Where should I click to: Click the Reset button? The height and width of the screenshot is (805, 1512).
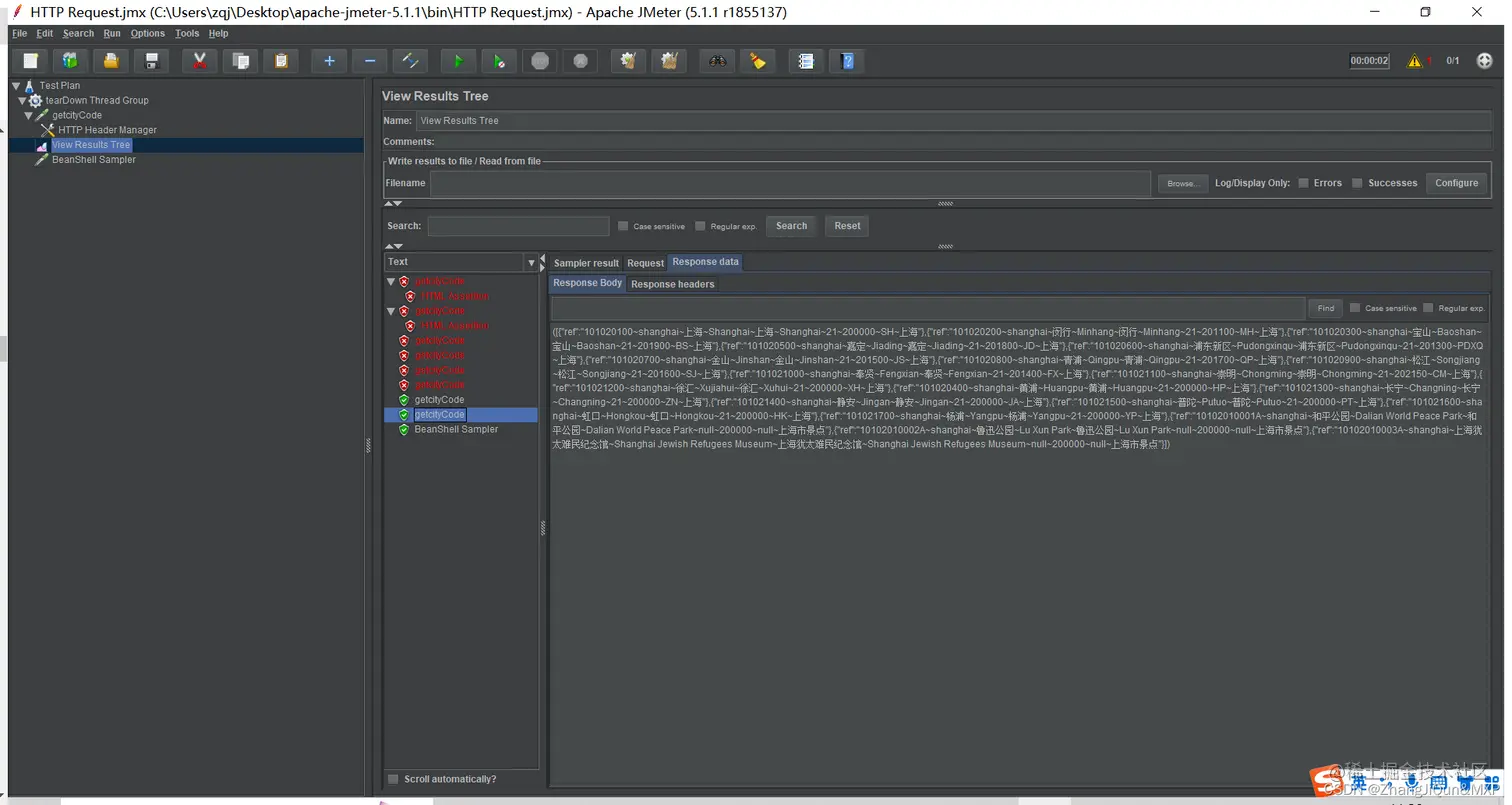coord(847,226)
